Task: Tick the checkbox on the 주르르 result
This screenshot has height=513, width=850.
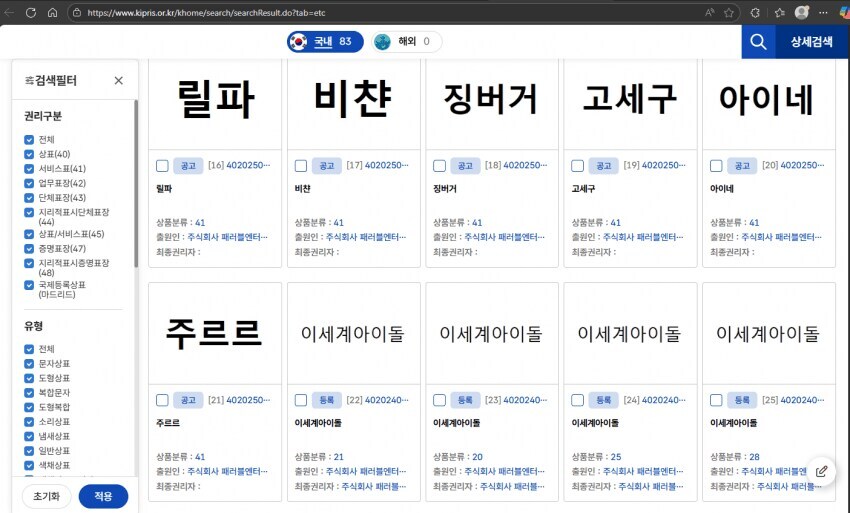Action: (162, 400)
